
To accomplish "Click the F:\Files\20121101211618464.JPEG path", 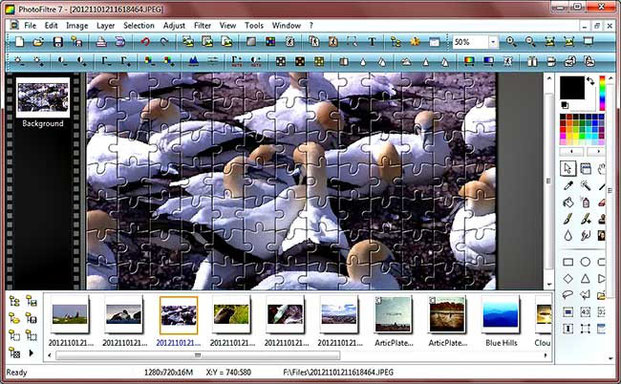I will pos(338,373).
